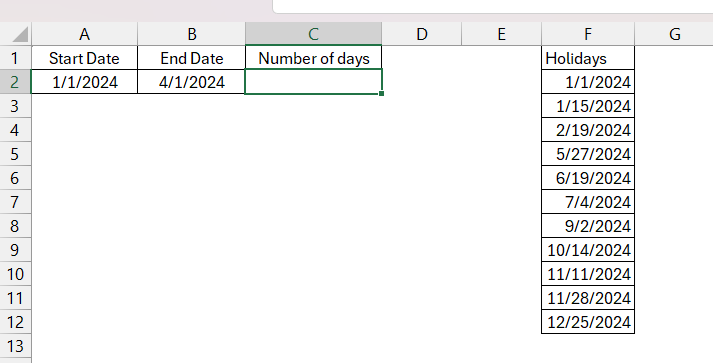
Task: Select column G header
Action: tap(674, 34)
